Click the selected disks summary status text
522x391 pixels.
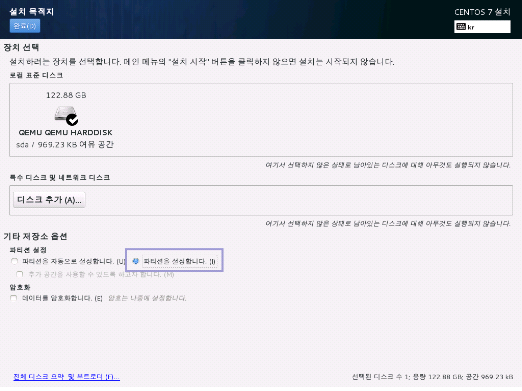(x=433, y=377)
